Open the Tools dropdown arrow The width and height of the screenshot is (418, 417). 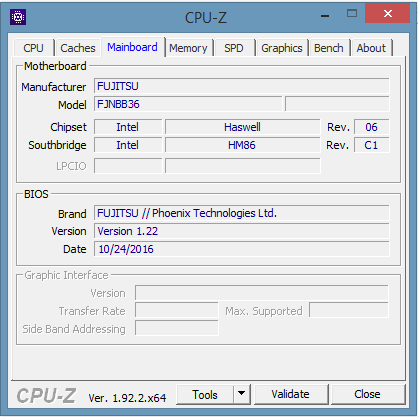click(242, 394)
